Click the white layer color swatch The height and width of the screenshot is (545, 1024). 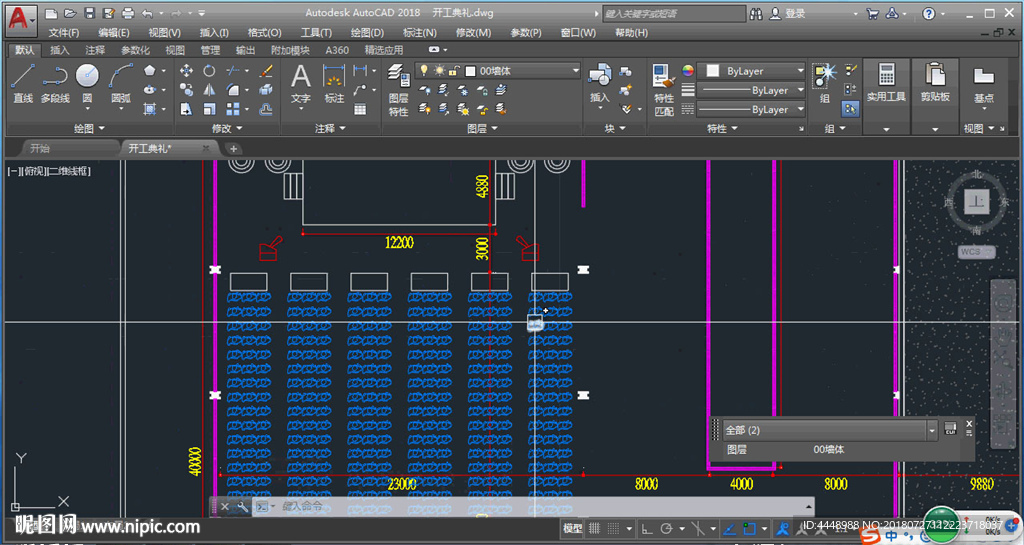pyautogui.click(x=470, y=70)
